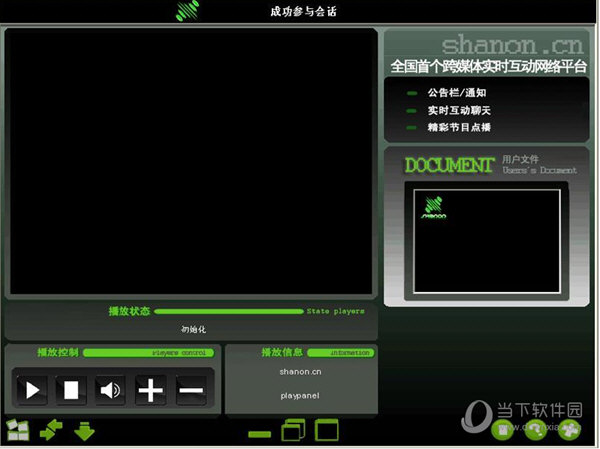600x449 pixels.
Task: Decrease volume with the minus button
Action: pyautogui.click(x=191, y=390)
